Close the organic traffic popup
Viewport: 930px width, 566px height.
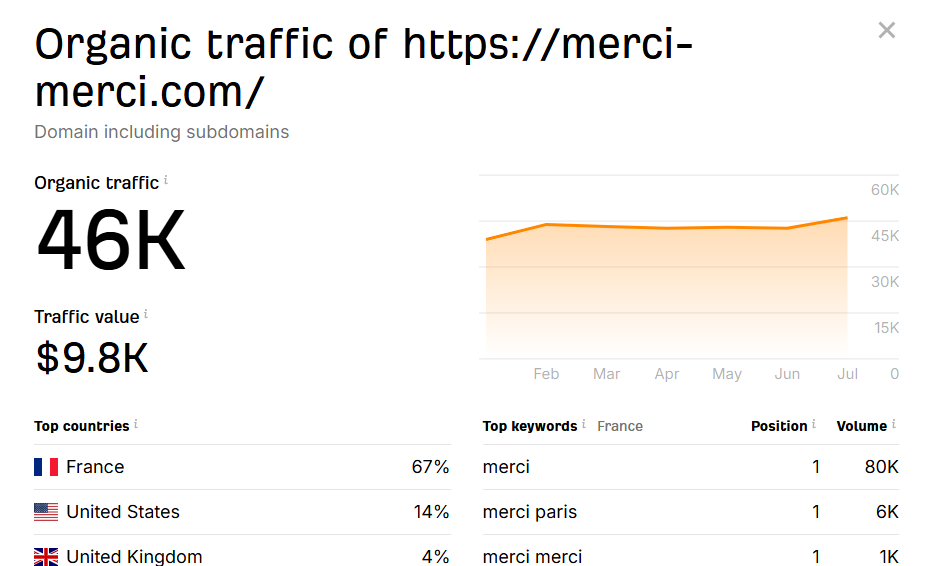pos(886,31)
